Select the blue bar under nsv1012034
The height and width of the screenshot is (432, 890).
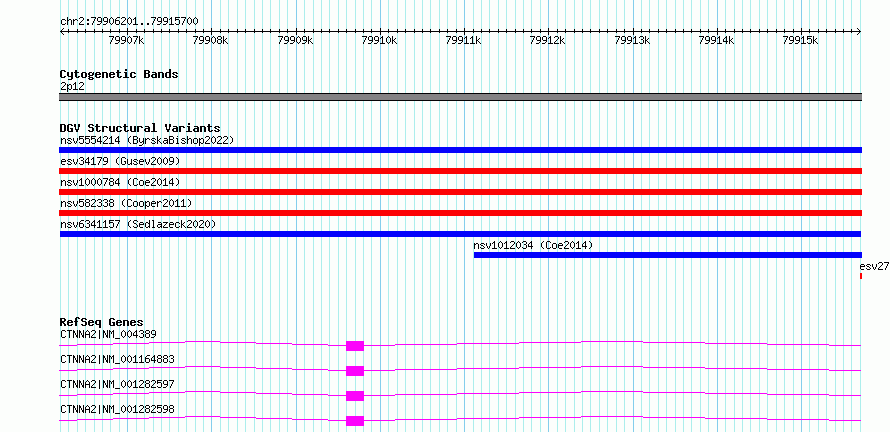(x=668, y=255)
